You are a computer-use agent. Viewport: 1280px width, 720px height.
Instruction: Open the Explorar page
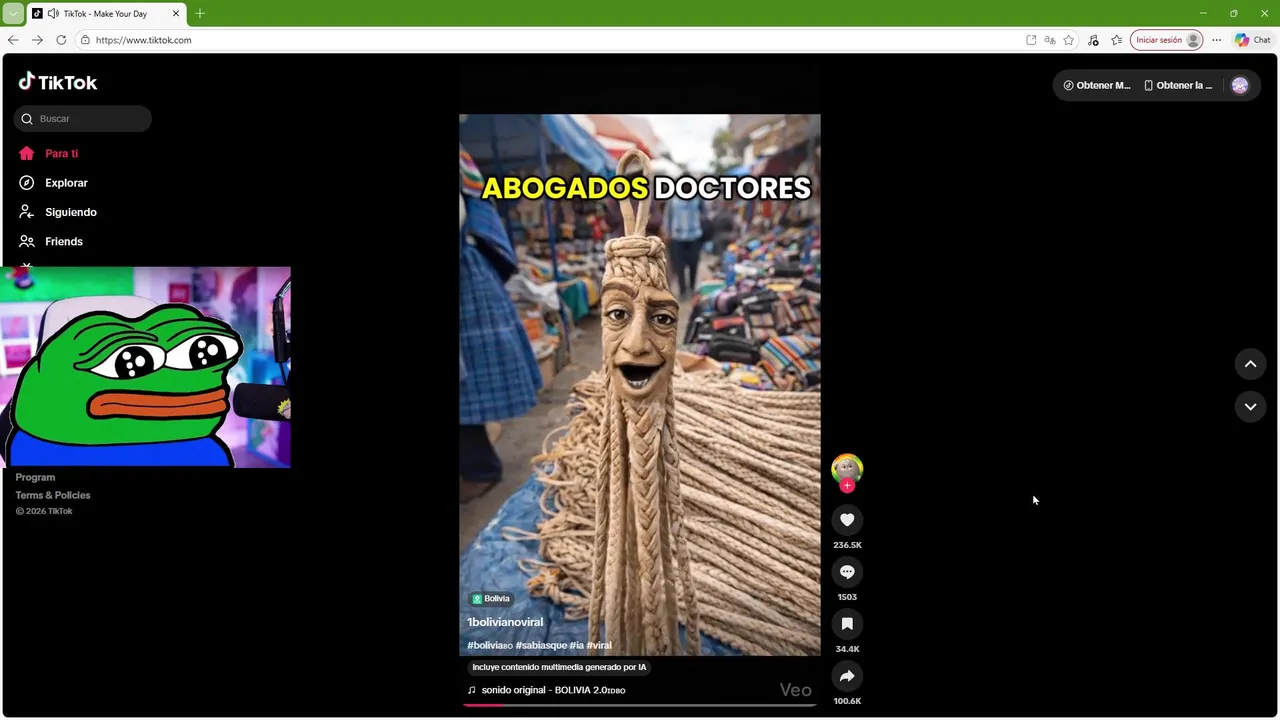click(x=53, y=183)
